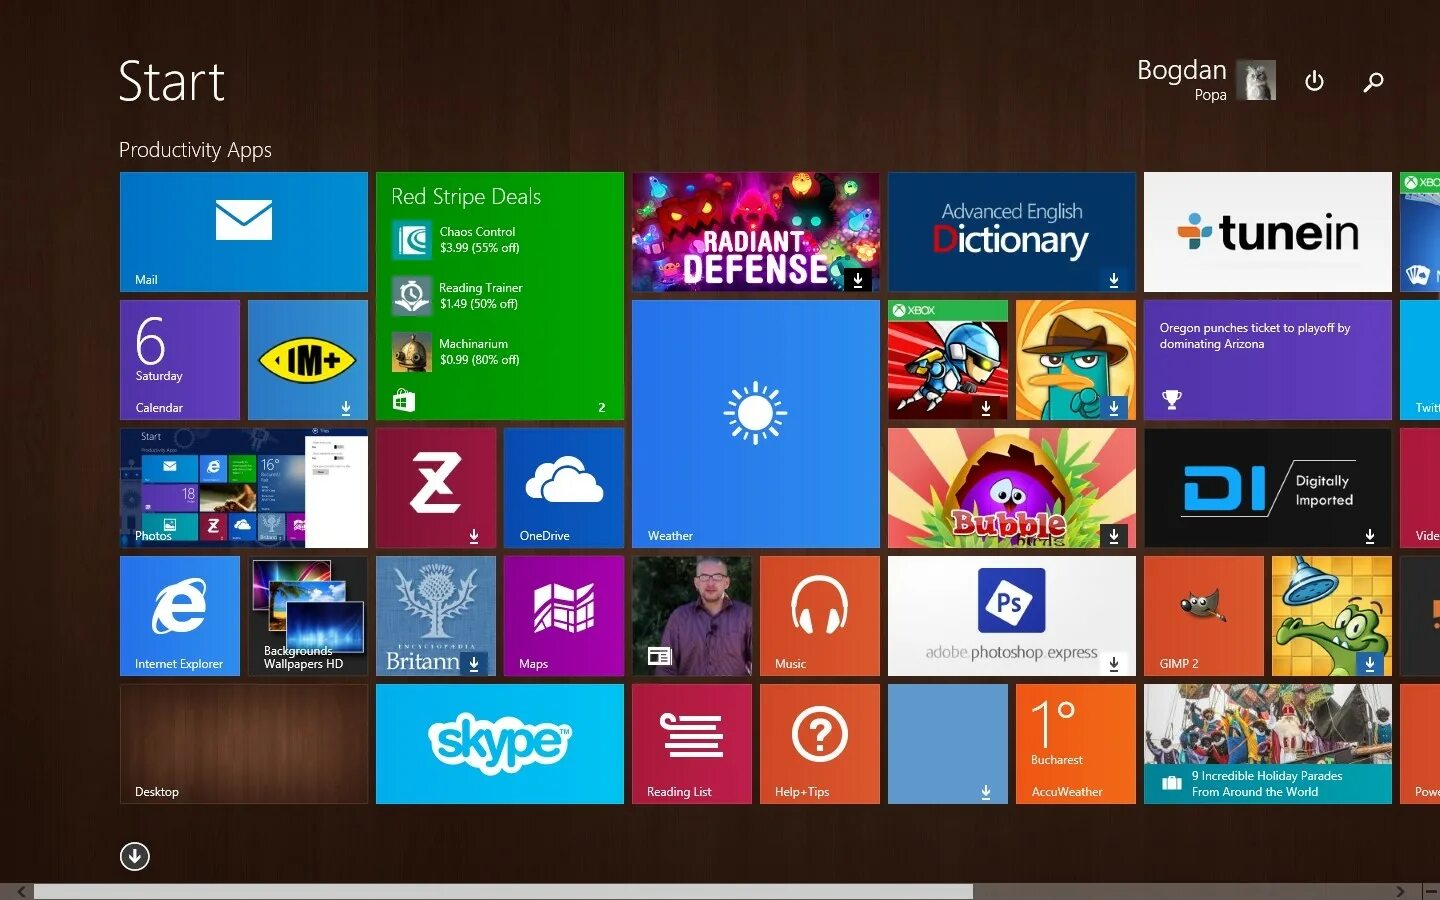Open Bogdan Popa user account menu
Image resolution: width=1440 pixels, height=900 pixels.
(1206, 80)
